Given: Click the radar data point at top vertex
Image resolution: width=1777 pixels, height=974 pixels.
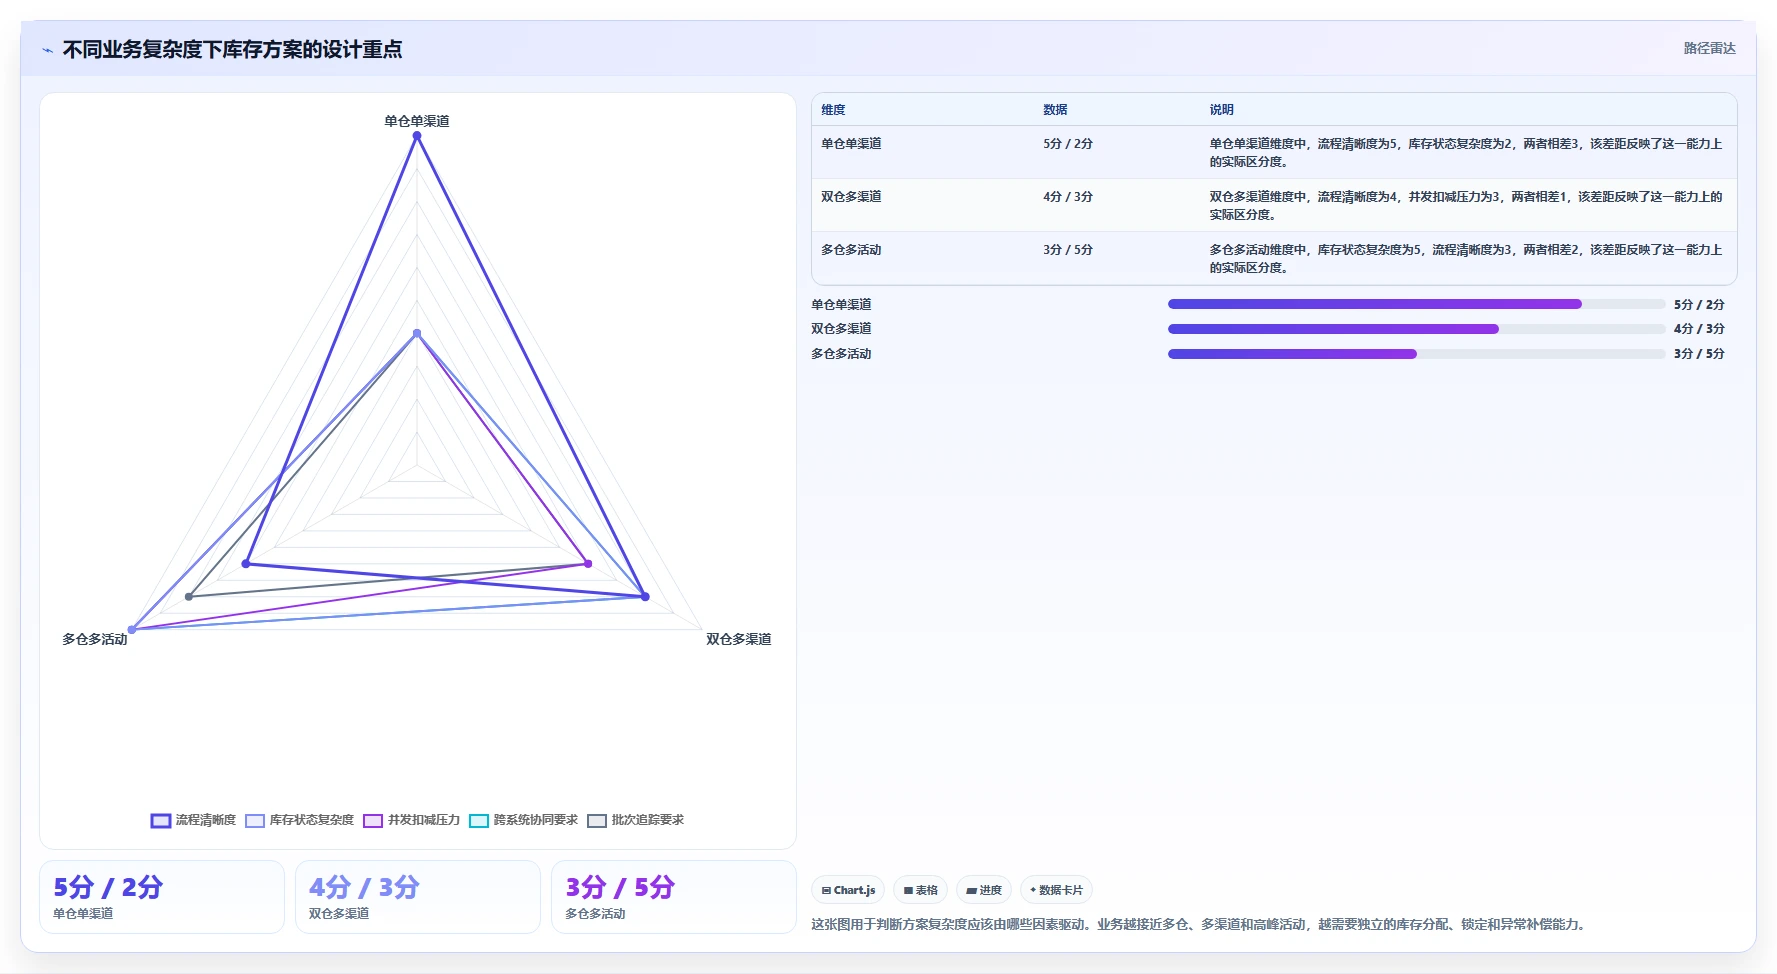Looking at the screenshot, I should coord(417,136).
